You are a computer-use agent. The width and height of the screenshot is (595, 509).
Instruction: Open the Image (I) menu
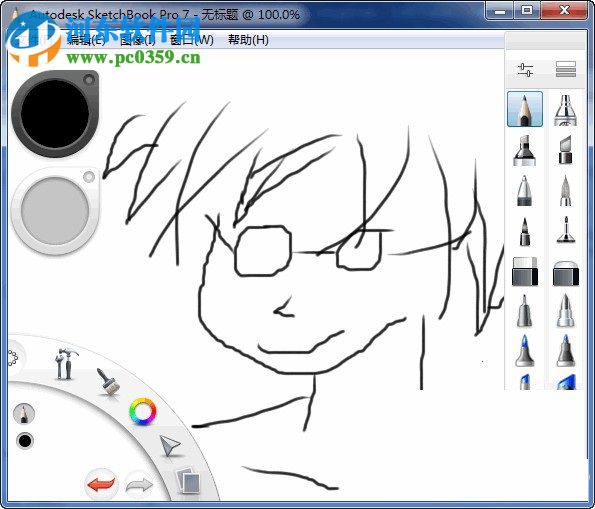click(x=137, y=40)
